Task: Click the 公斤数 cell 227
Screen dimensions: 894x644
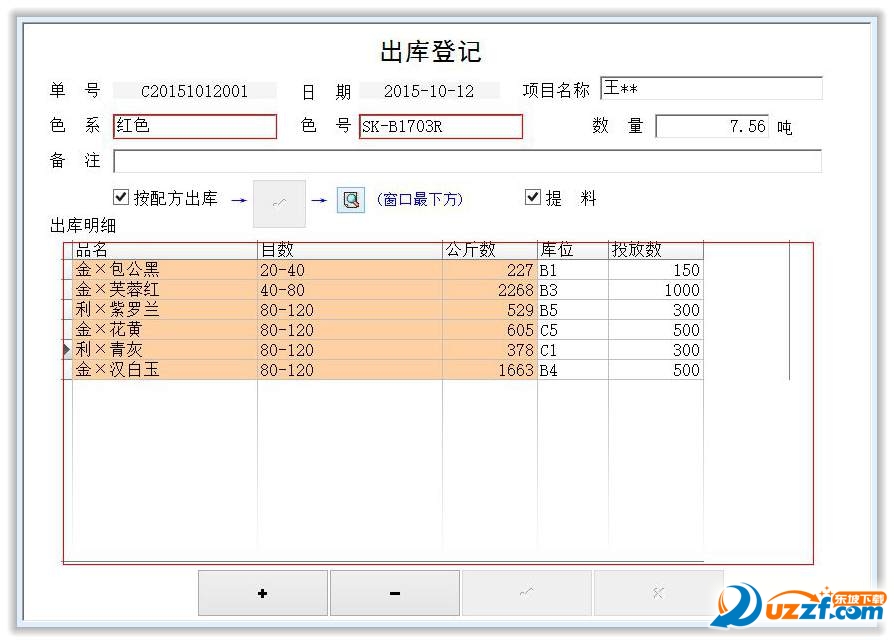Action: pos(490,270)
